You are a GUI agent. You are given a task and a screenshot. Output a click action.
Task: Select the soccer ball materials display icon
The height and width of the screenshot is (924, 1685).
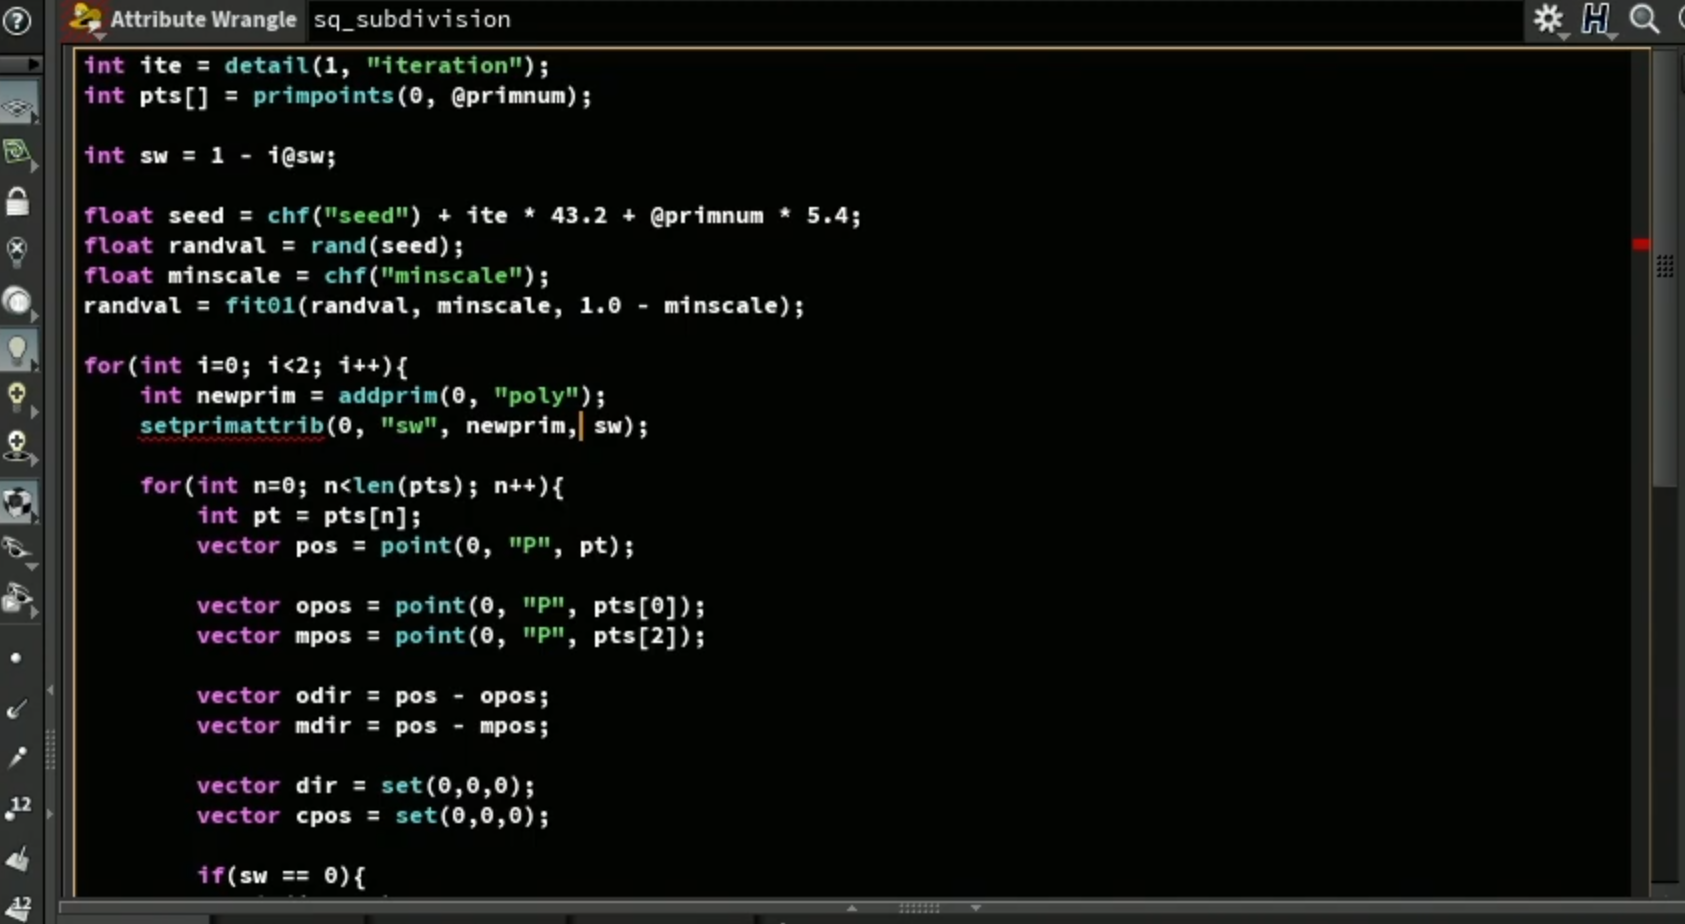[18, 502]
